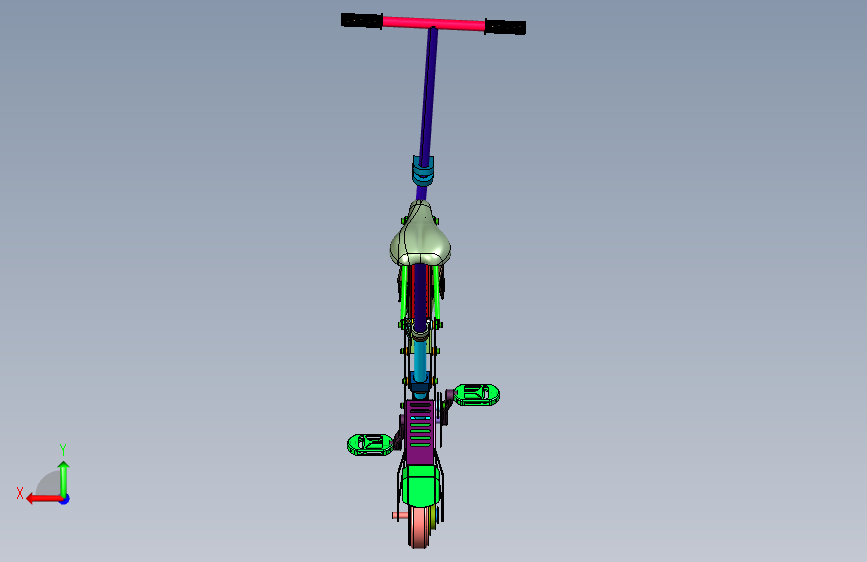Select the purple vented cover box

[420, 433]
